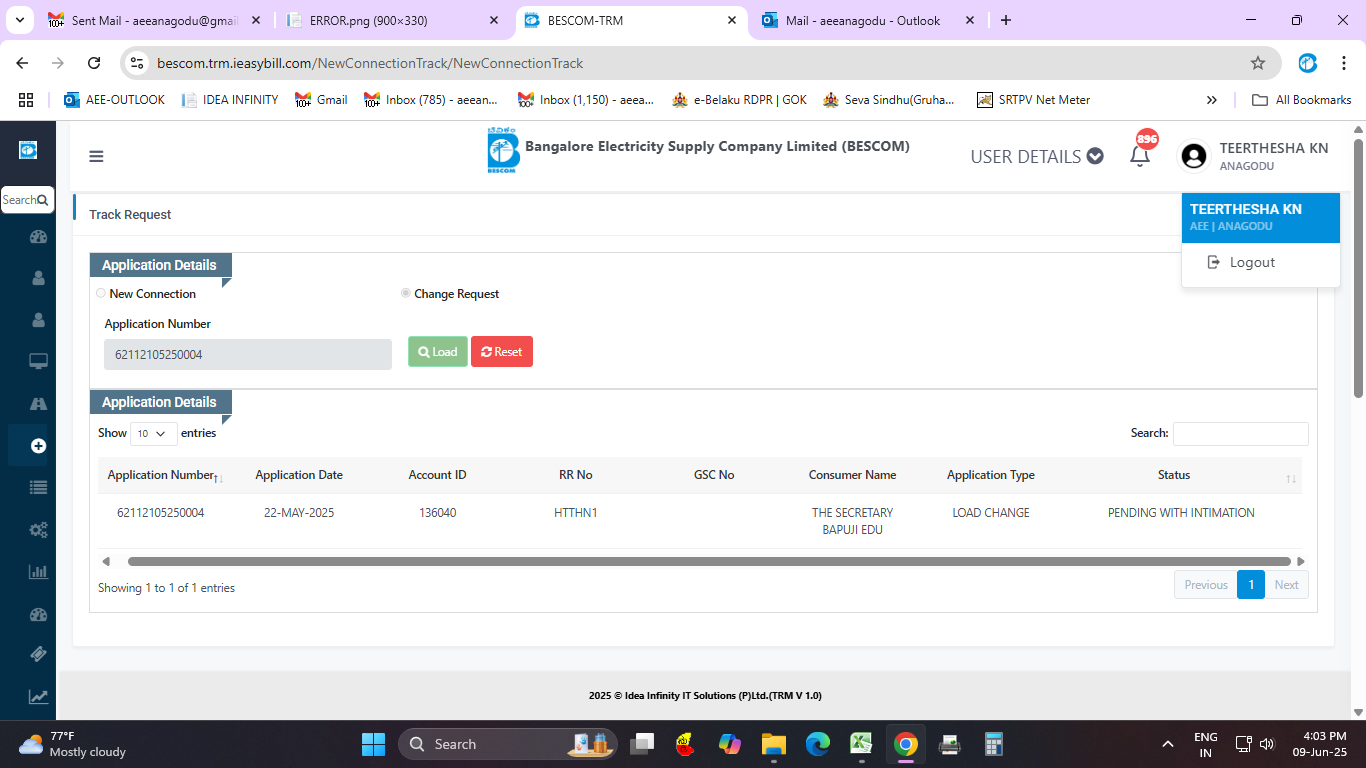
Task: Expand the USER DETAILS dropdown
Action: (1037, 156)
